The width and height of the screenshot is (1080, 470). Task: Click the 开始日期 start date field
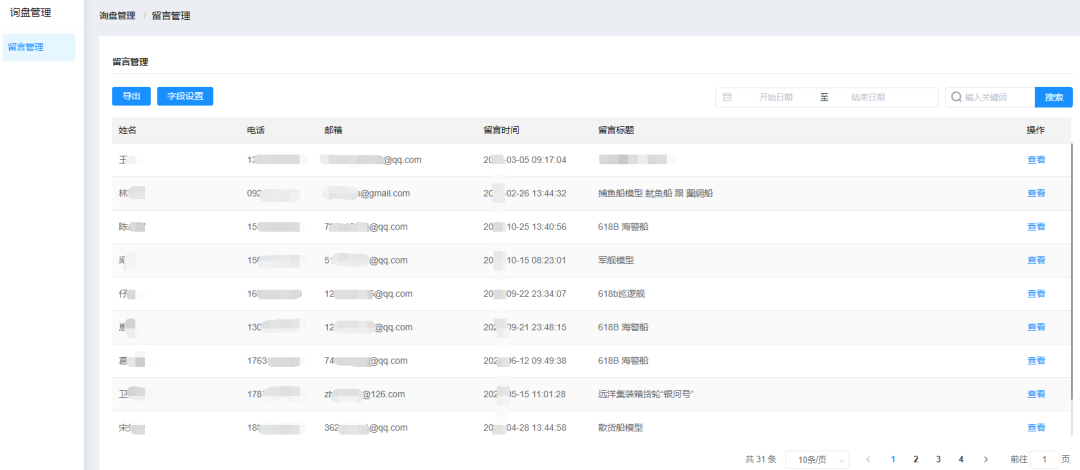776,97
